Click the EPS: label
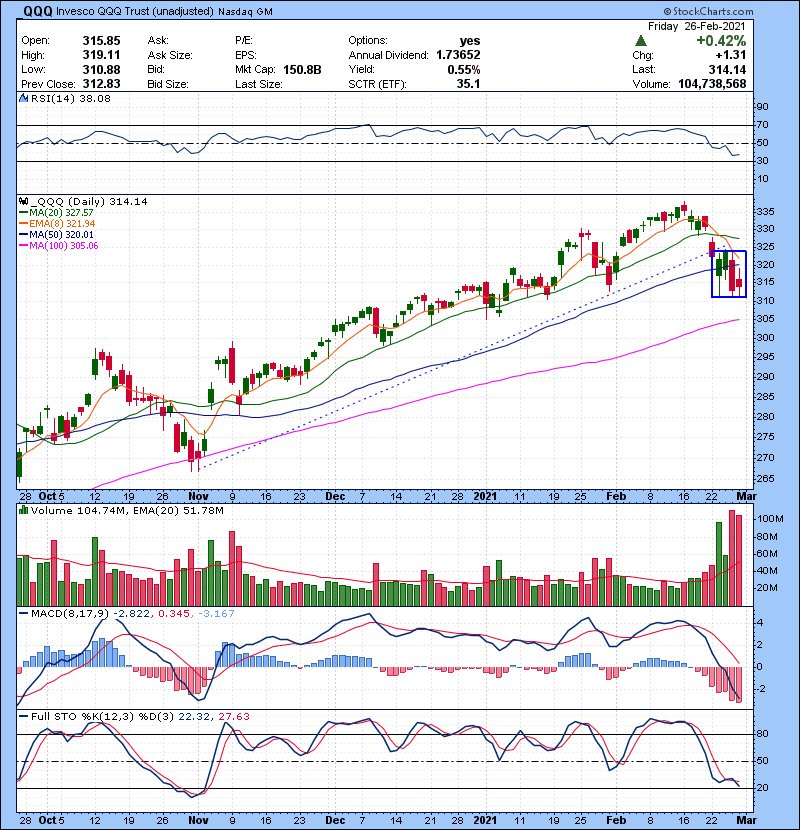Screen dimensions: 800x830 click(x=246, y=55)
